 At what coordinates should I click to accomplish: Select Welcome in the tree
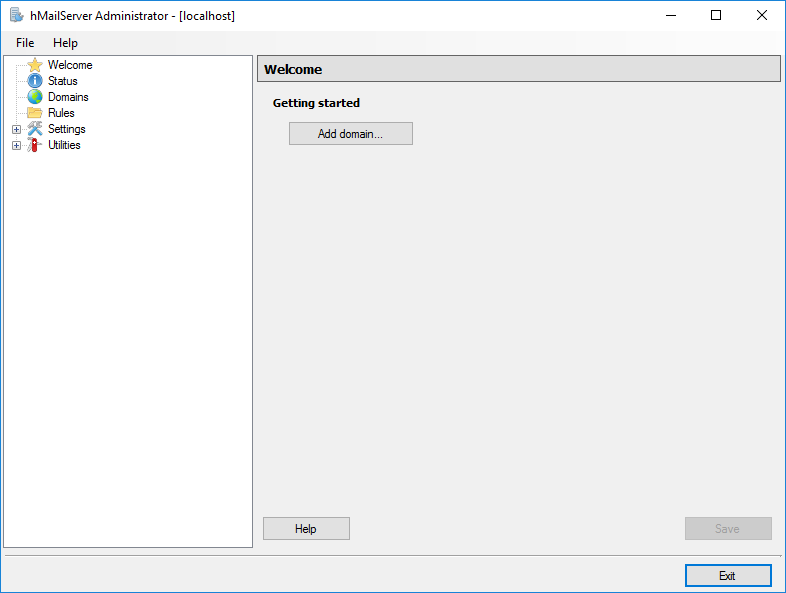click(70, 65)
